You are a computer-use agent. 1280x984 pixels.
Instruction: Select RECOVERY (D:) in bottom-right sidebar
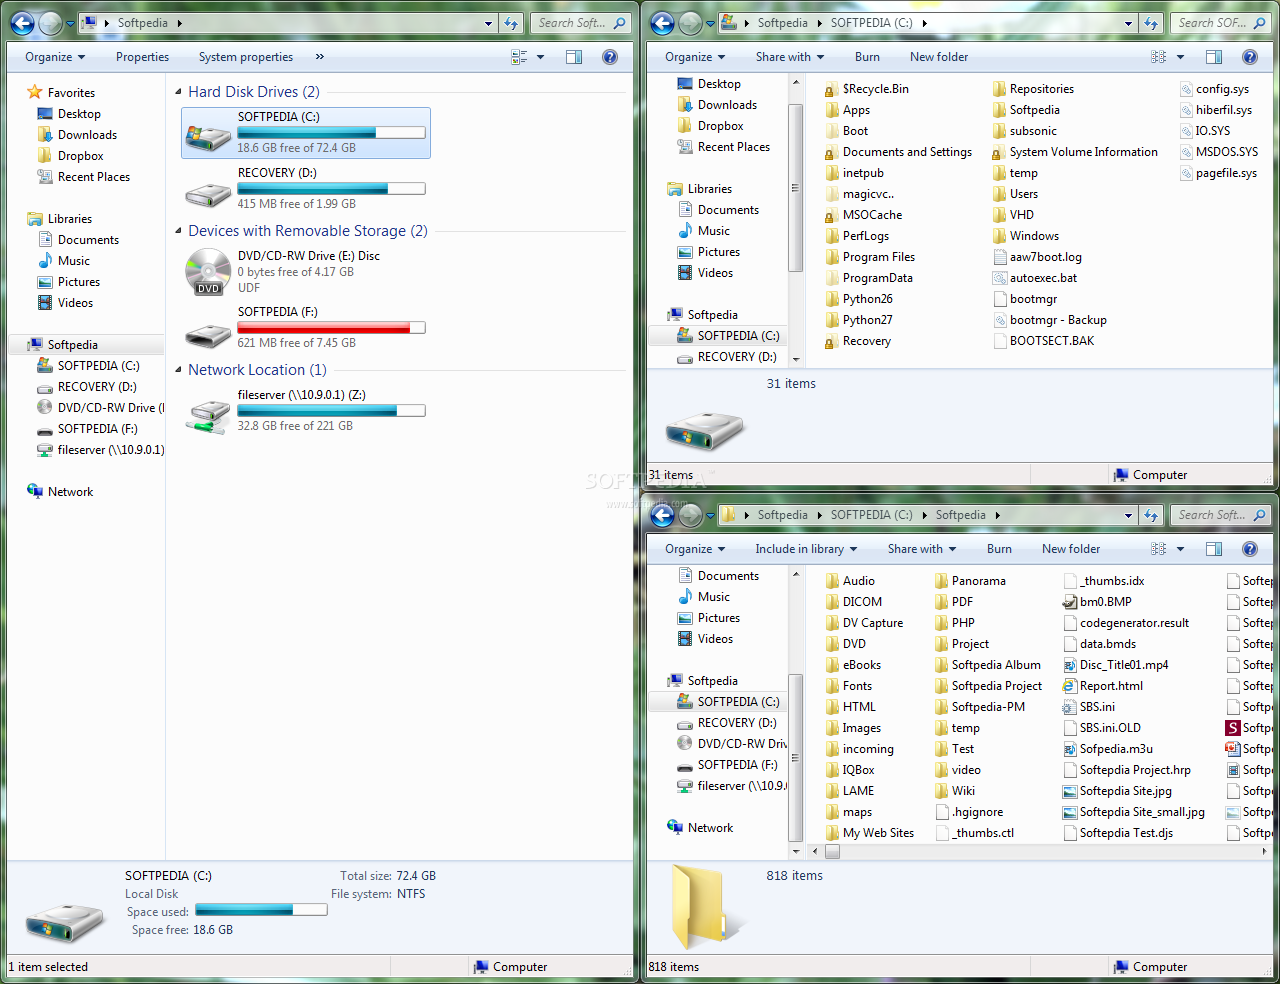coord(736,723)
